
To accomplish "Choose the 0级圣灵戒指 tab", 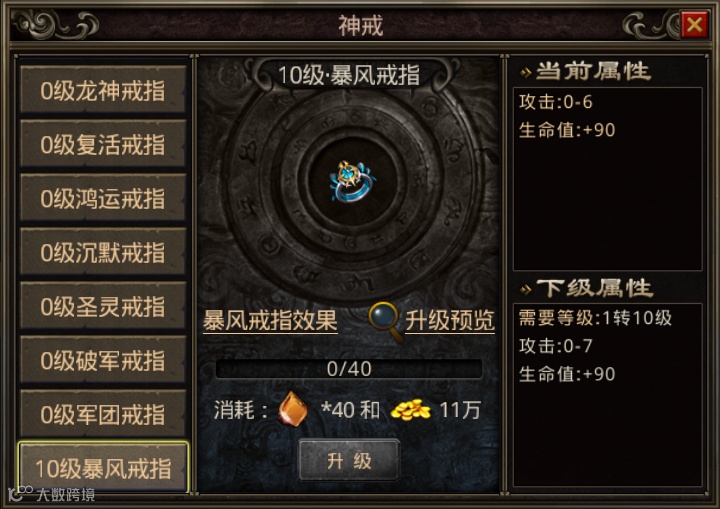I will click(103, 306).
